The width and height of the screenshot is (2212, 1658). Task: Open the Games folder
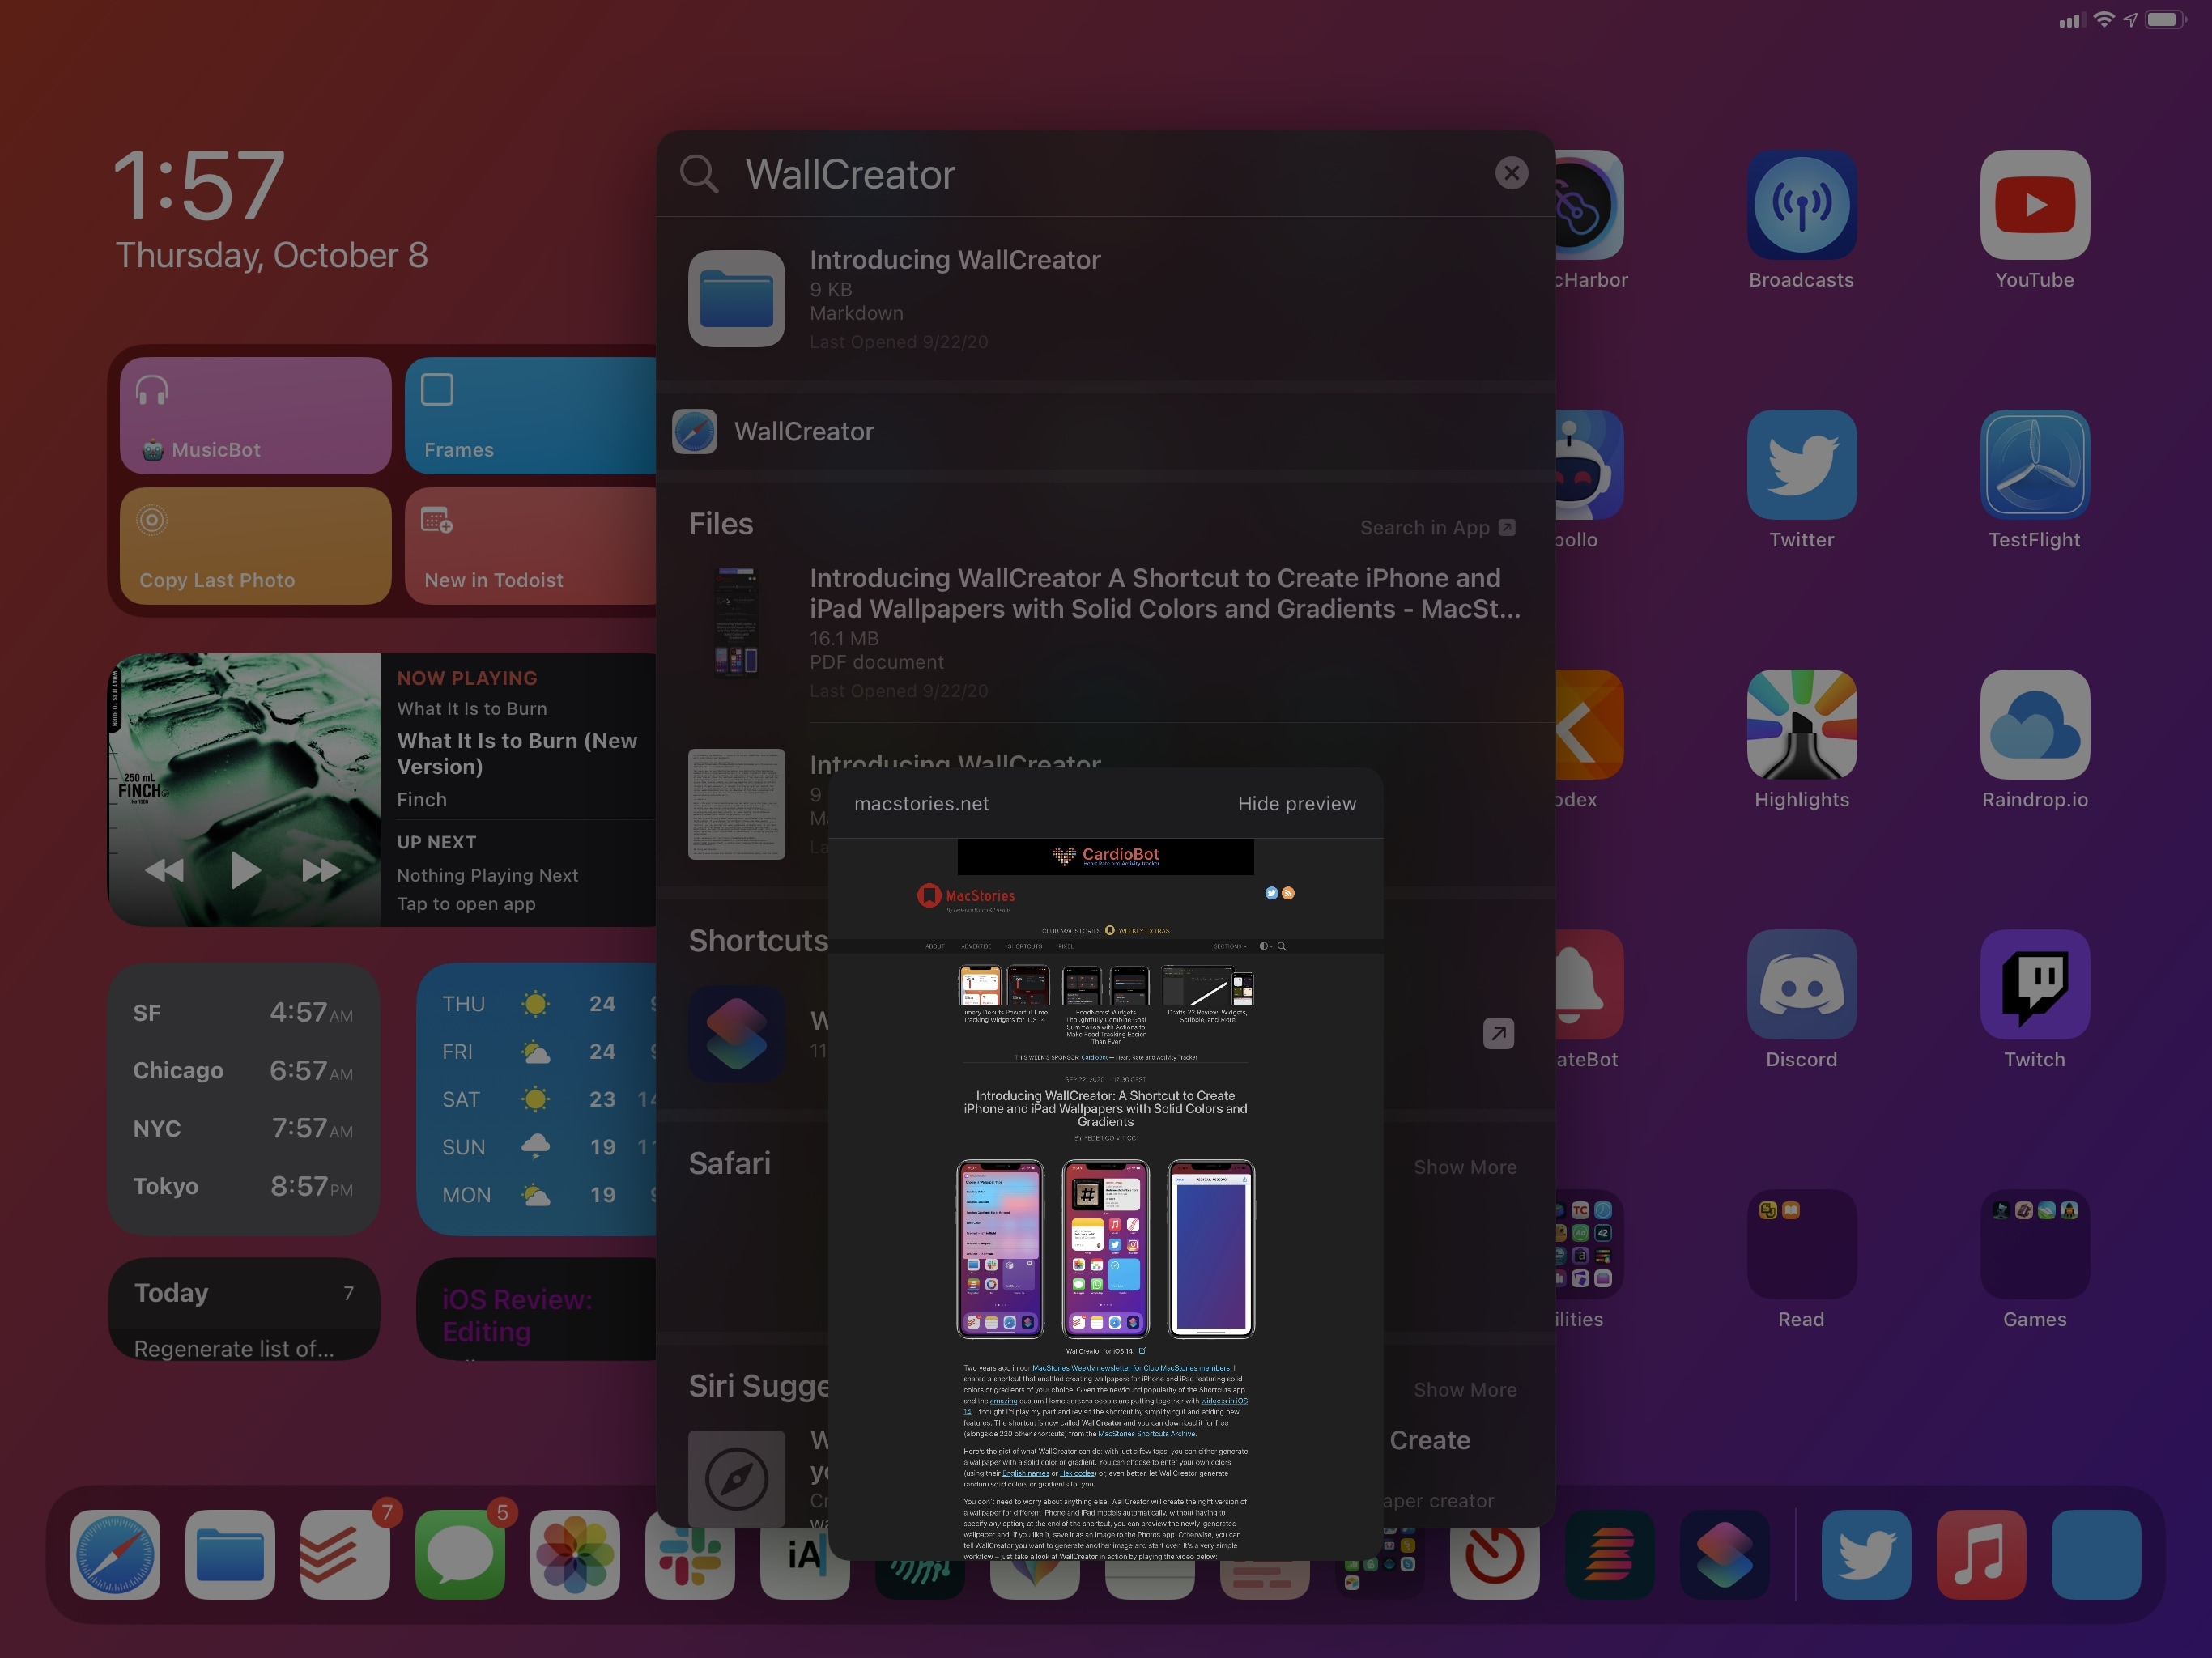coord(2034,1244)
